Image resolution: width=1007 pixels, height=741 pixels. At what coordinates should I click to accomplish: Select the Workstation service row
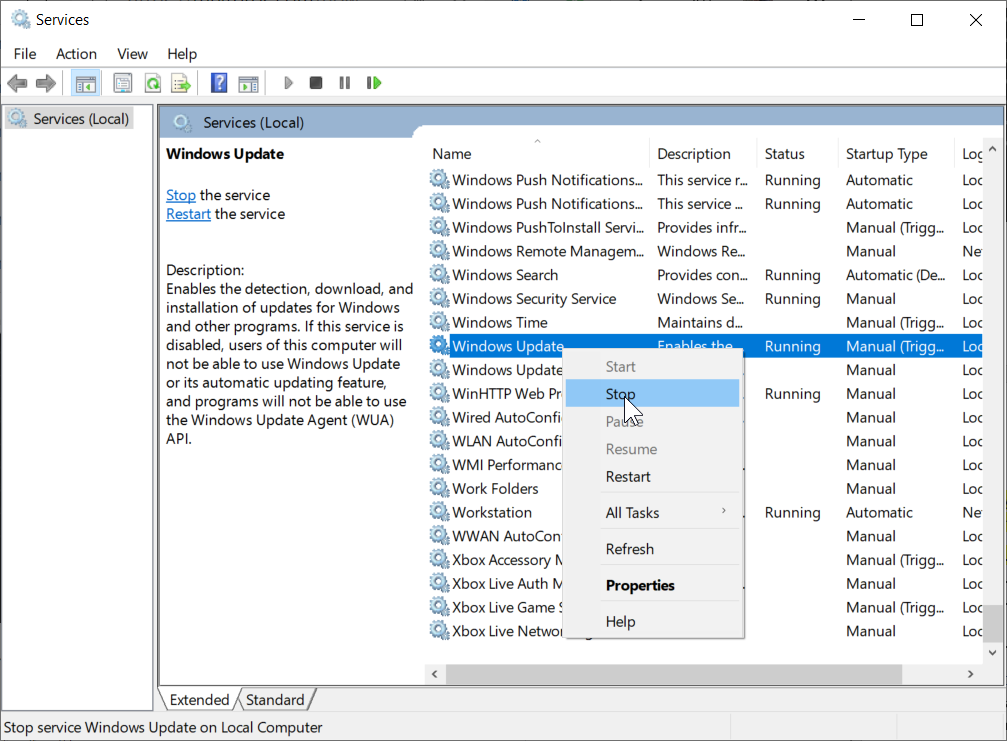pyautogui.click(x=705, y=512)
